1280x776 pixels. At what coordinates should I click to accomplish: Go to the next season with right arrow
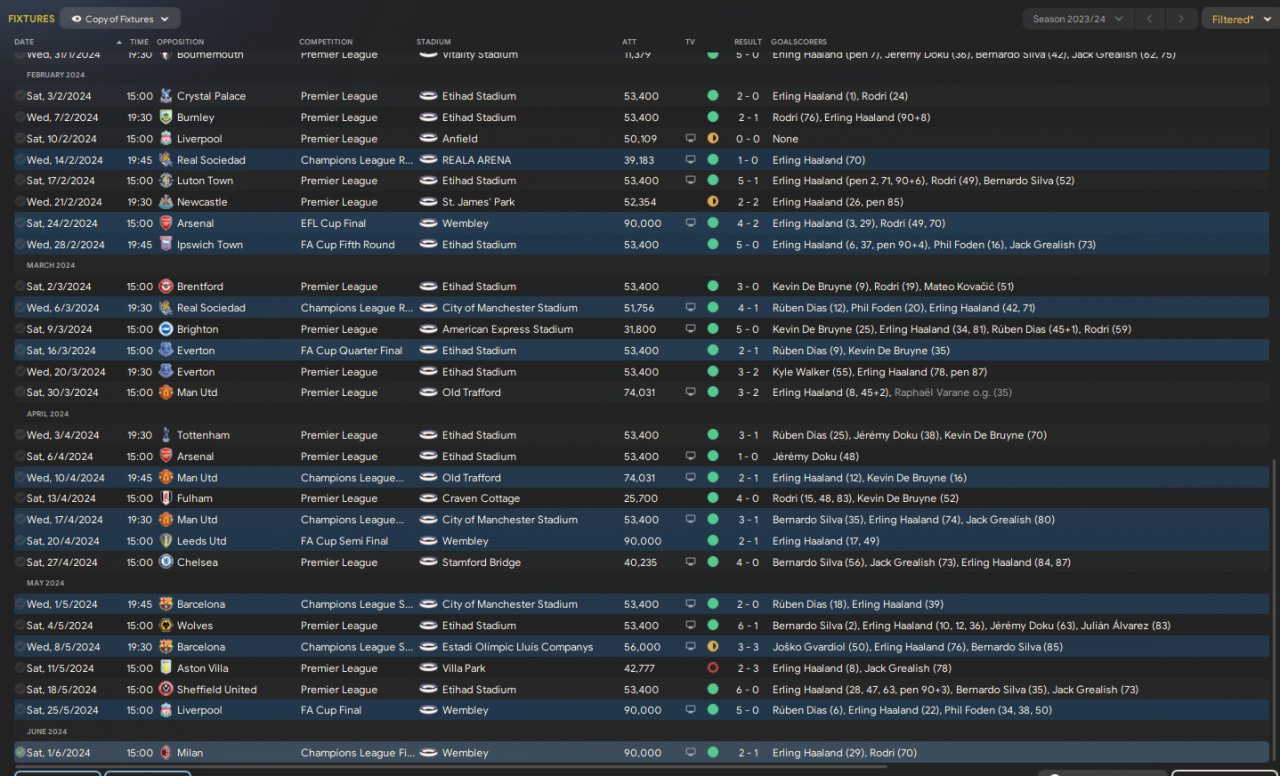click(1183, 19)
